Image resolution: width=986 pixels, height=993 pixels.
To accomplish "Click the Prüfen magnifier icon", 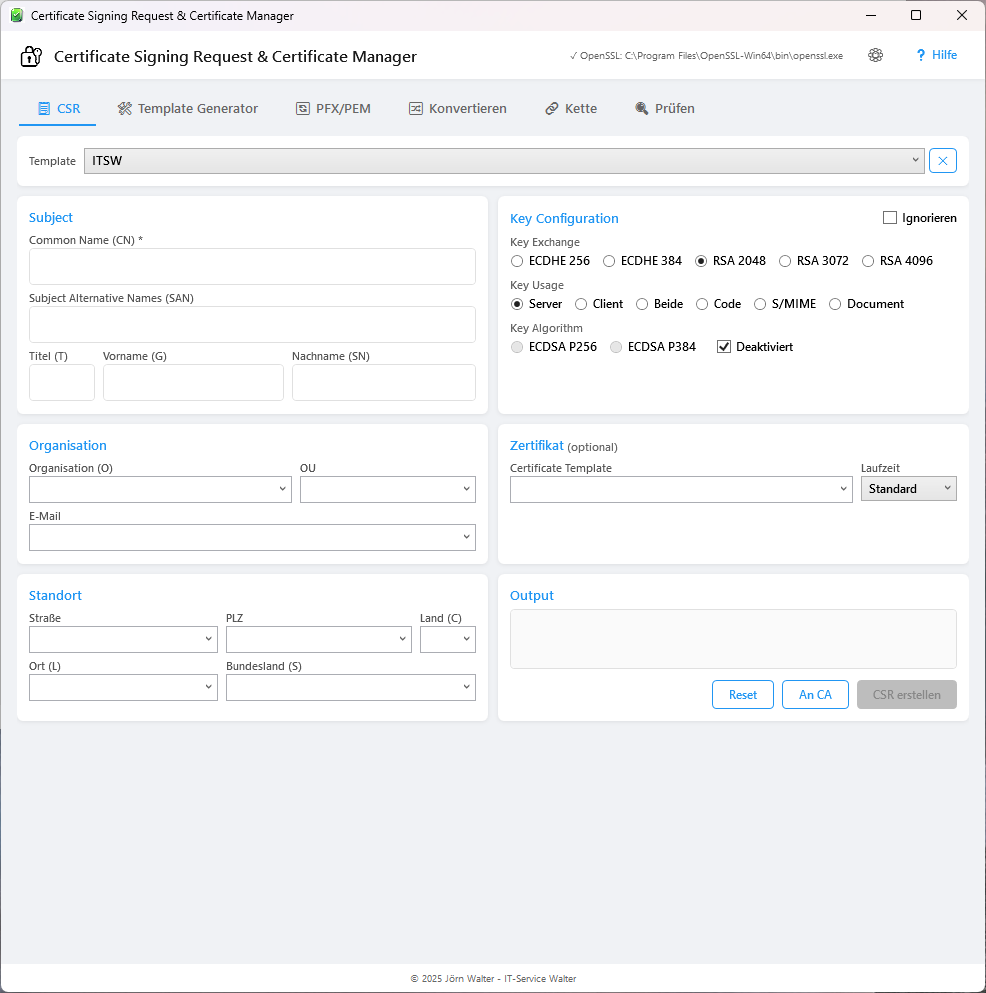I will point(640,107).
